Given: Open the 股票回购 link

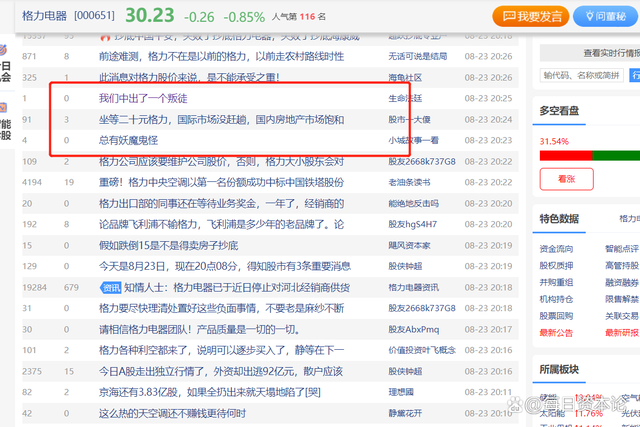Looking at the screenshot, I should click(x=556, y=316).
